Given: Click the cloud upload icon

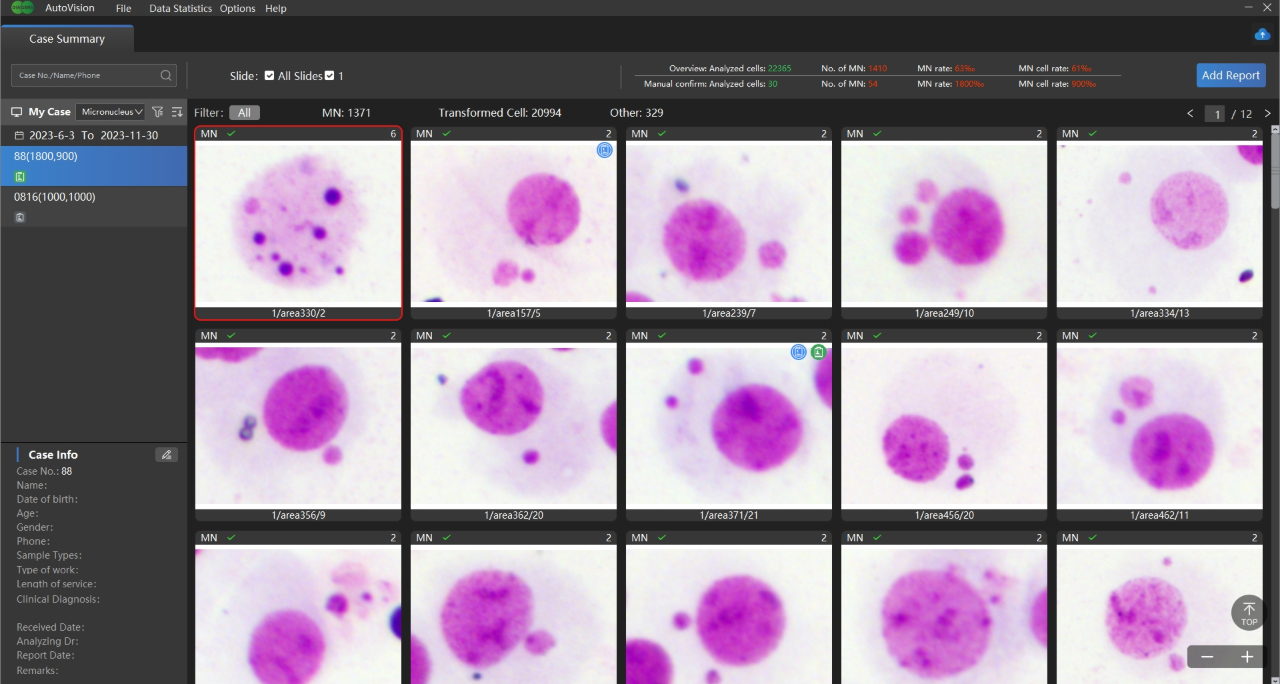Looking at the screenshot, I should [1262, 35].
